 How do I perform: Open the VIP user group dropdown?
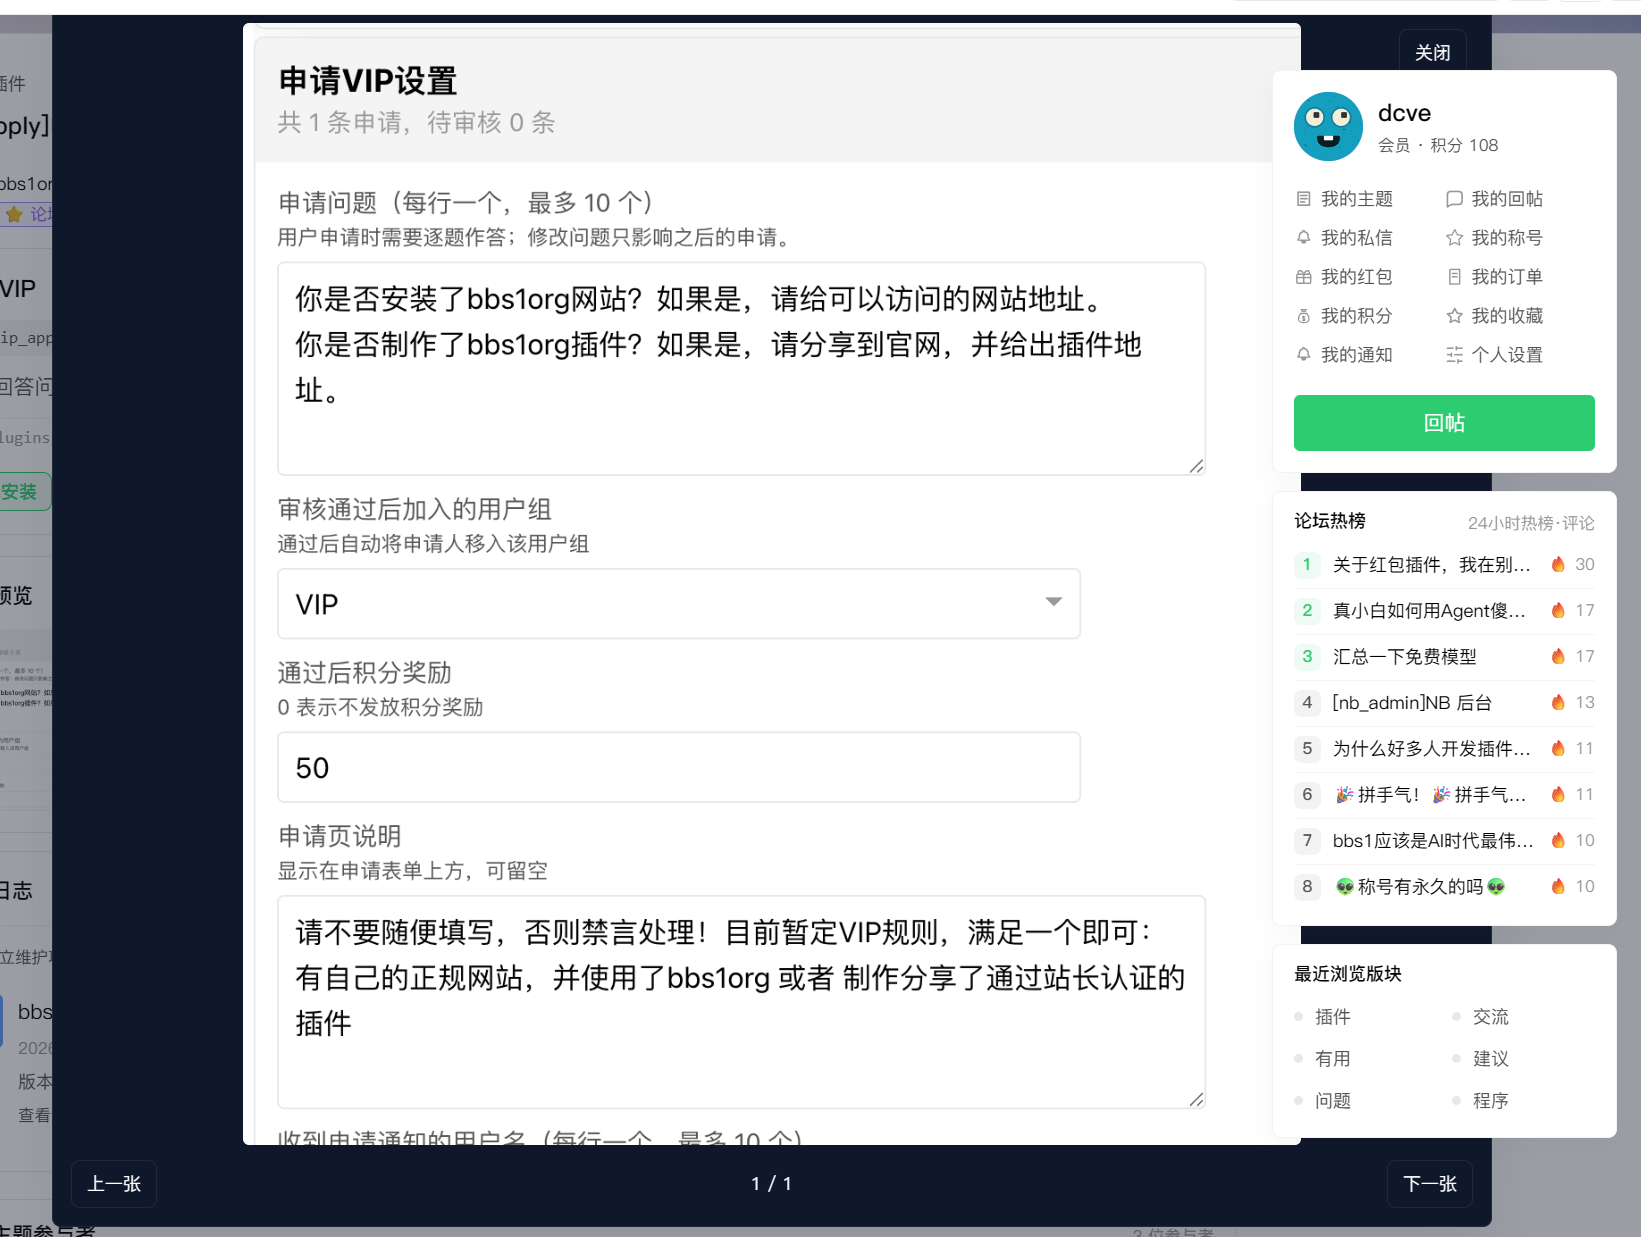679,604
